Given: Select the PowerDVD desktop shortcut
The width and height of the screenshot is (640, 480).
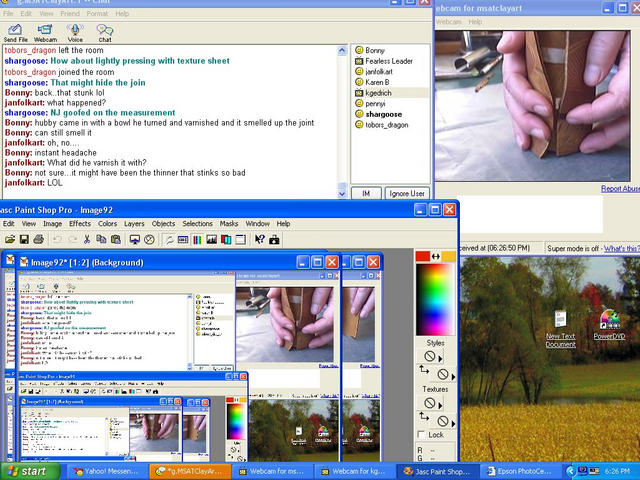Looking at the screenshot, I should tap(609, 325).
